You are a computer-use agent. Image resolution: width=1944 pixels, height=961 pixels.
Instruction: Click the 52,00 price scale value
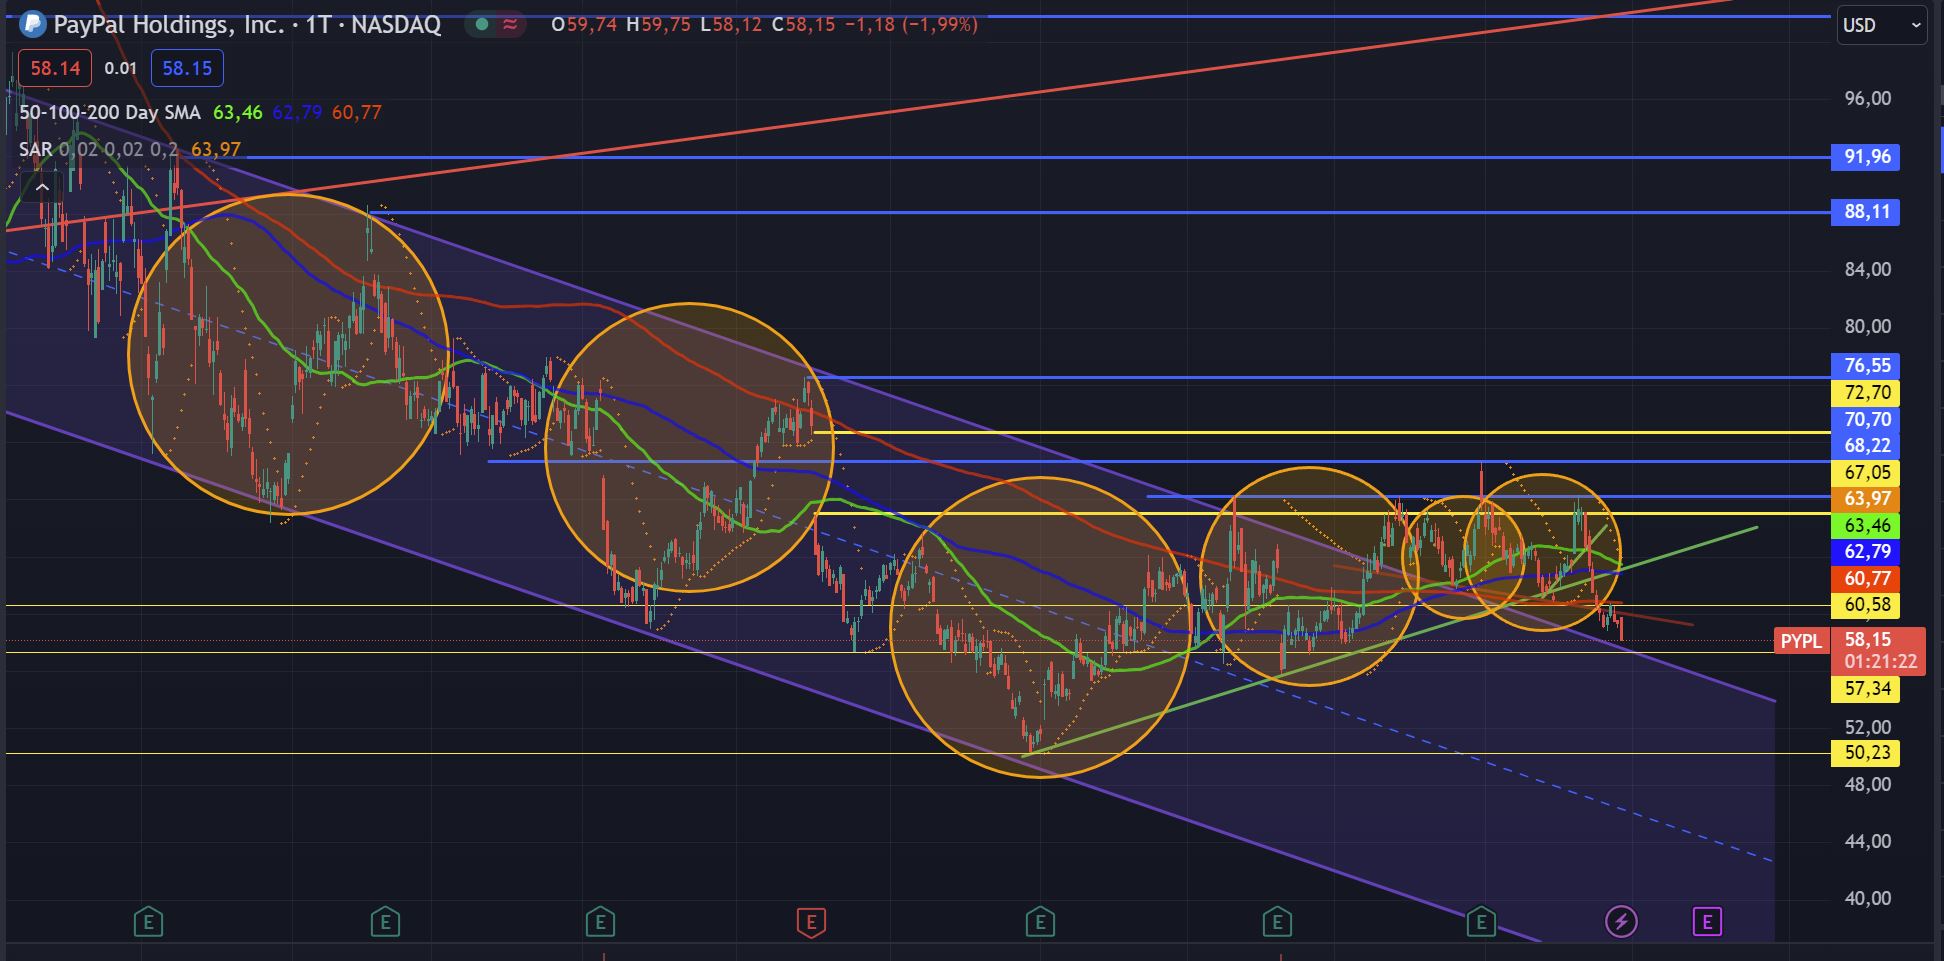tap(1868, 727)
